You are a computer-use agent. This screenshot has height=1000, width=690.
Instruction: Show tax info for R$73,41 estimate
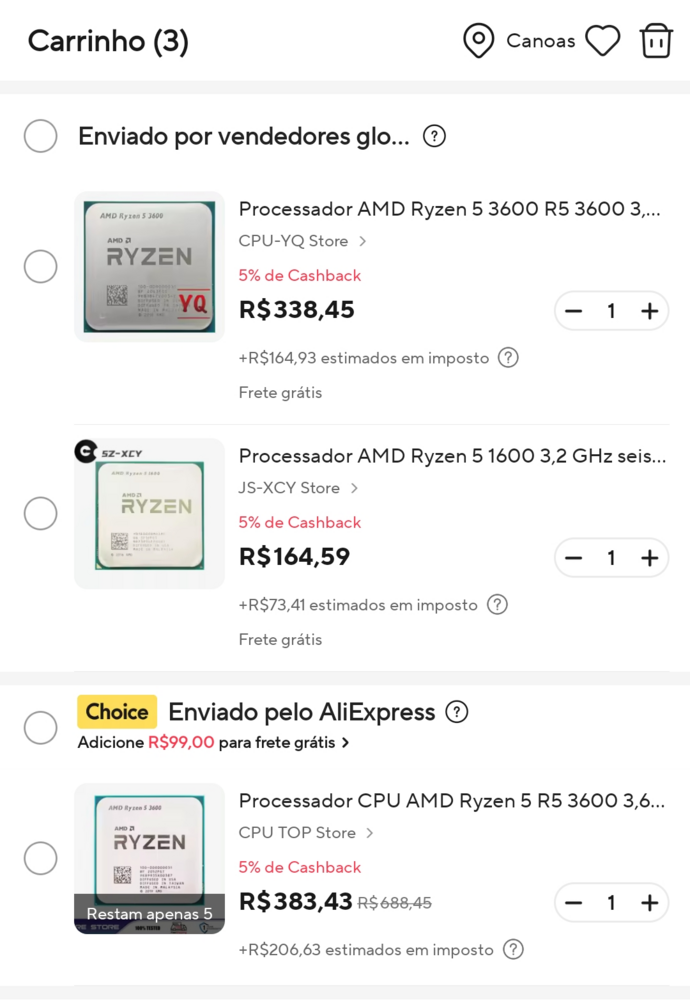click(x=497, y=604)
